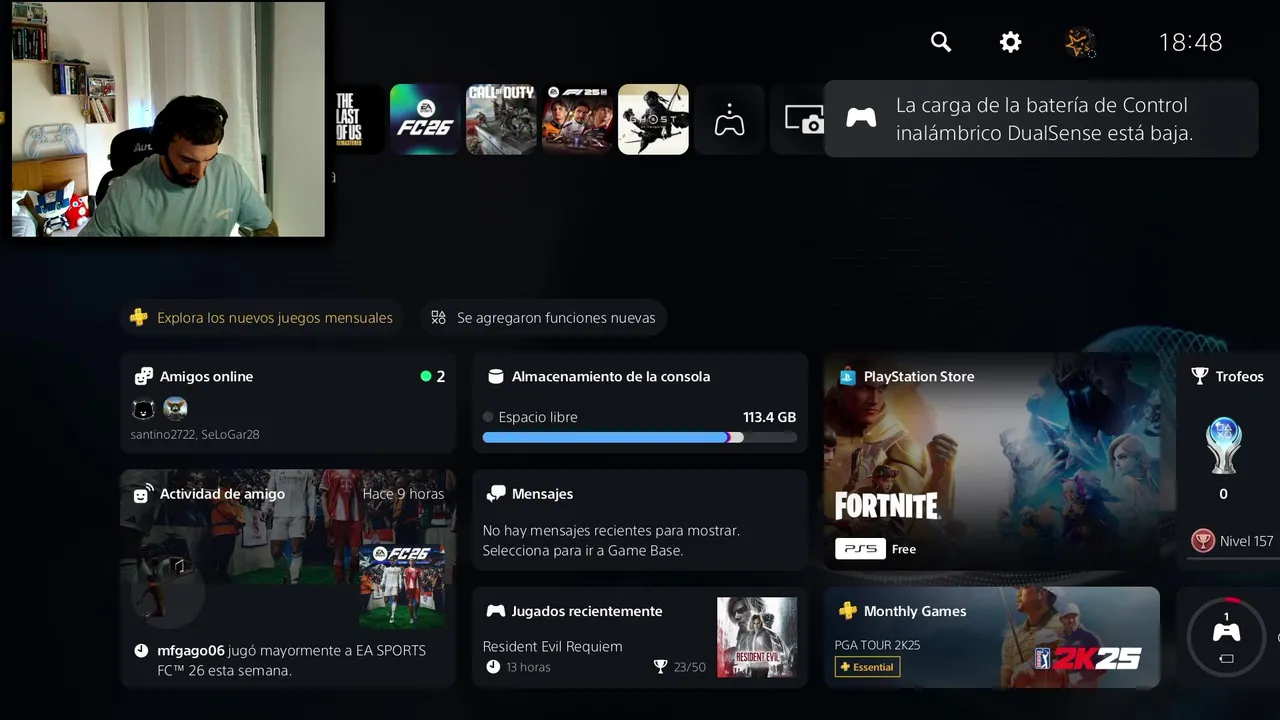The width and height of the screenshot is (1280, 720).
Task: Click the 113.4 GB free space value
Action: [x=769, y=417]
